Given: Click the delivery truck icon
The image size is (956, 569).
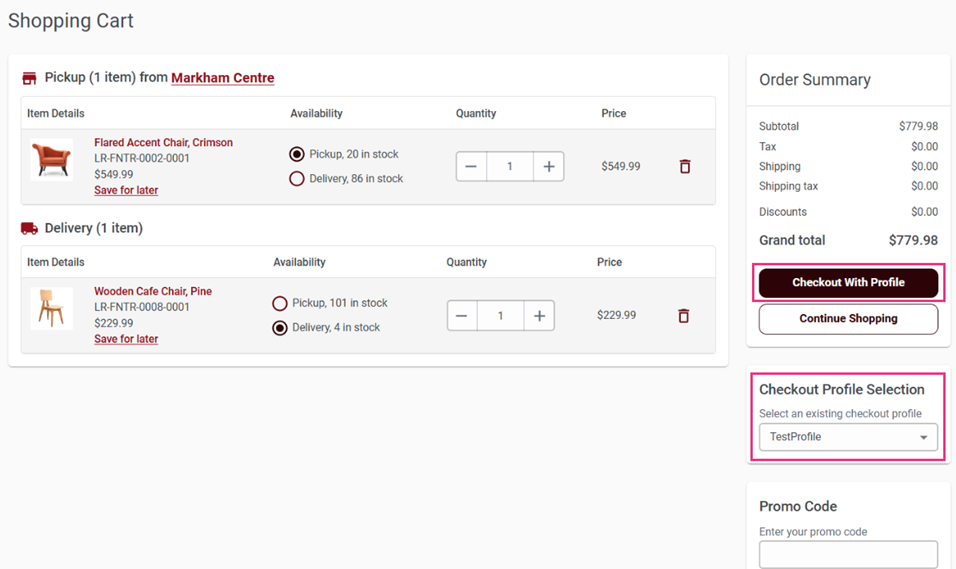Looking at the screenshot, I should click(29, 228).
